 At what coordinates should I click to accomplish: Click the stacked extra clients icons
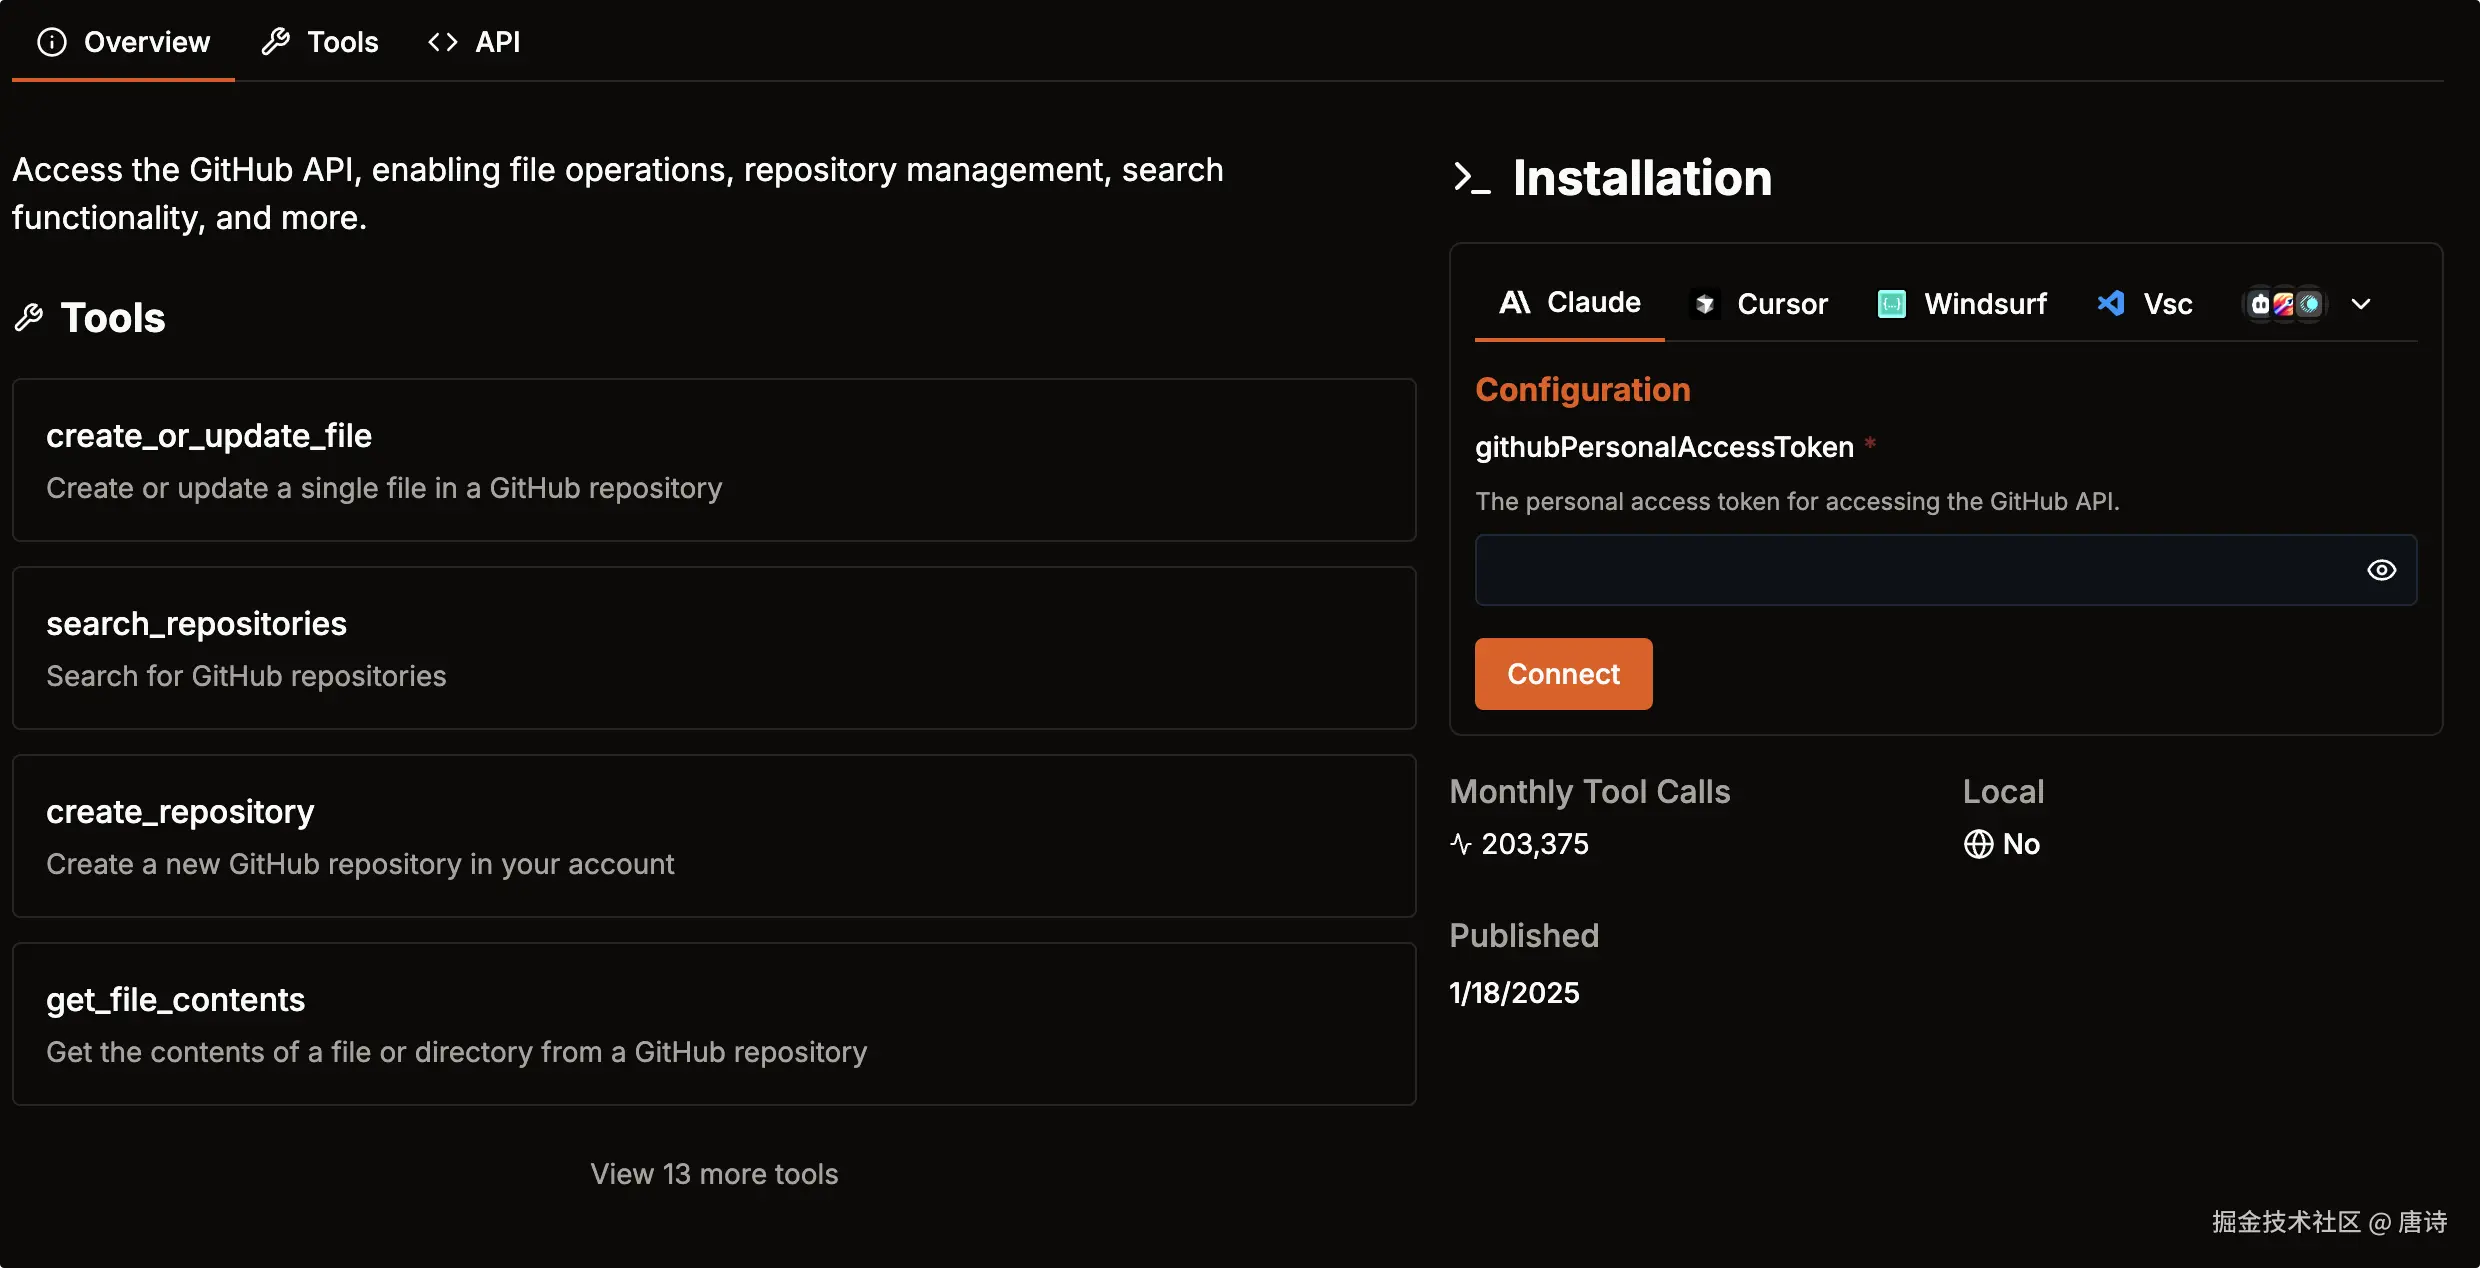click(2284, 304)
